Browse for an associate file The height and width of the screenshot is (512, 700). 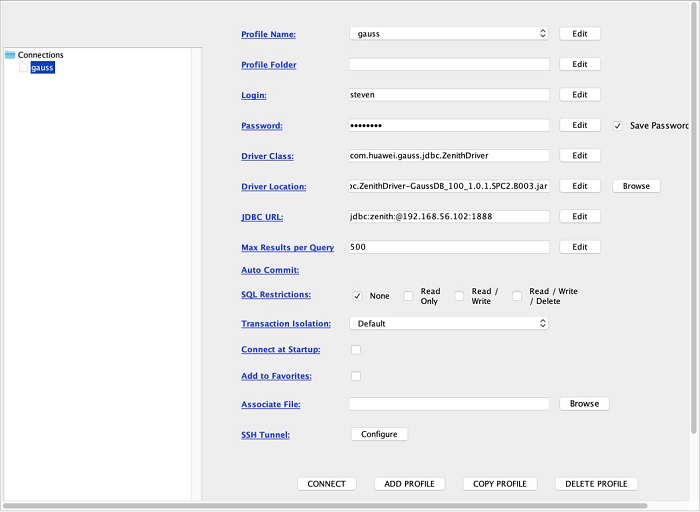pos(584,404)
